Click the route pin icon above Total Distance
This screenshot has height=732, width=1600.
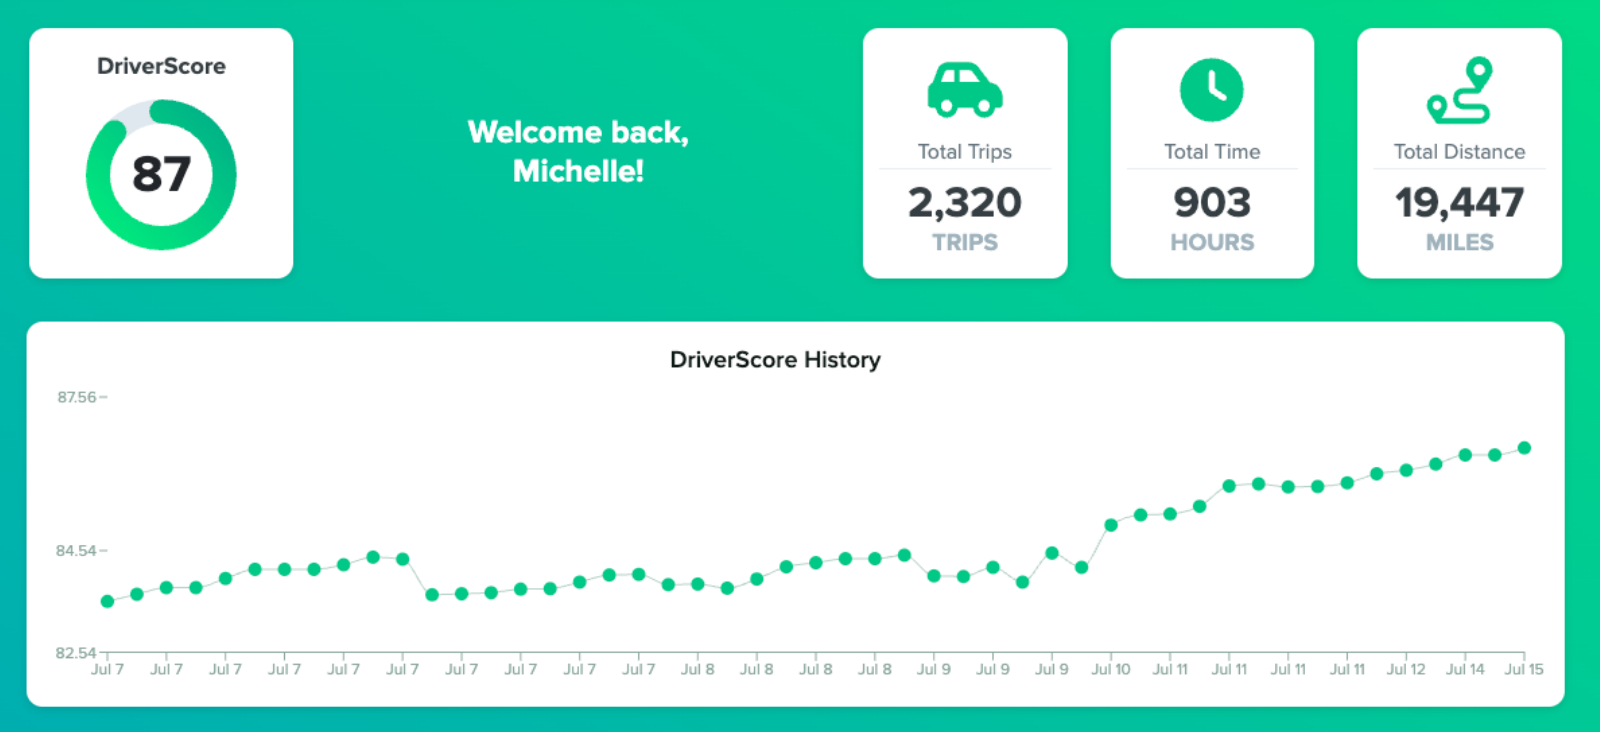pyautogui.click(x=1459, y=90)
